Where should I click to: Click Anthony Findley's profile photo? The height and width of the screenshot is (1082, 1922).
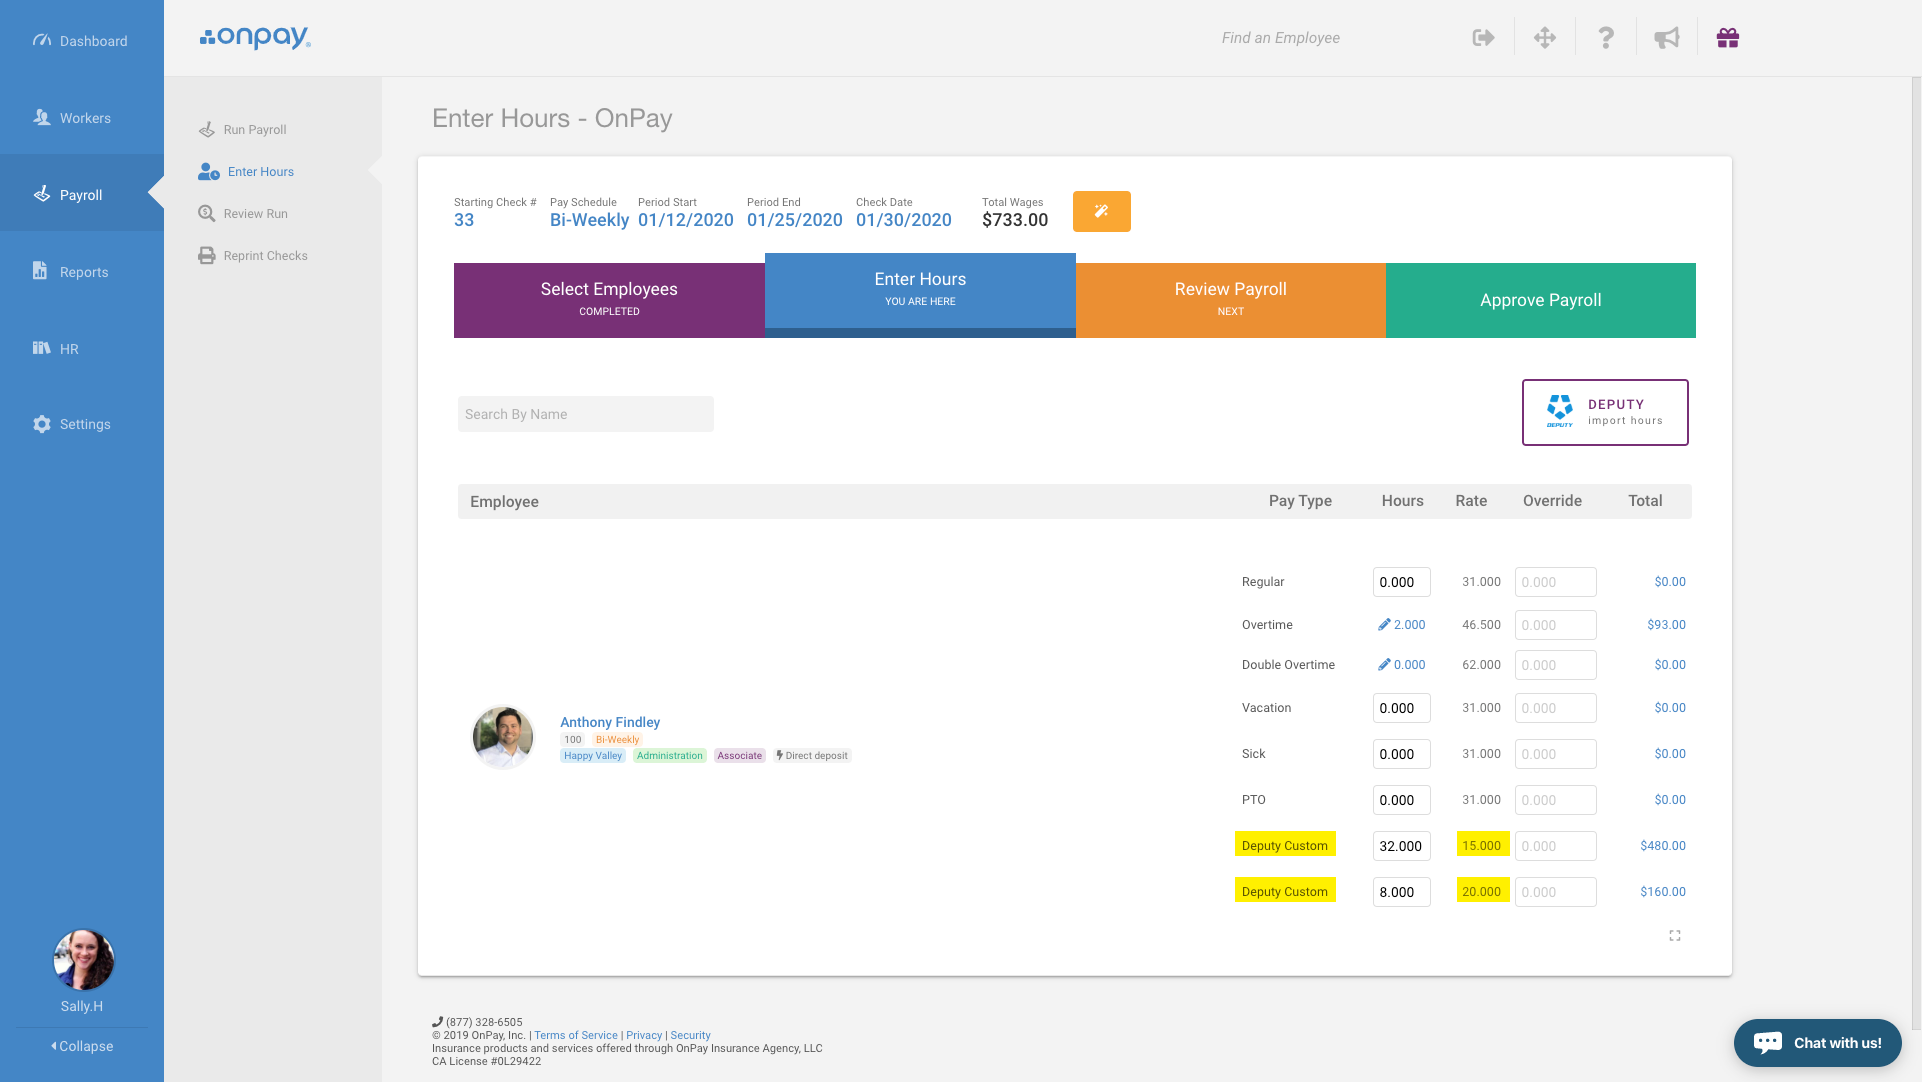point(503,738)
